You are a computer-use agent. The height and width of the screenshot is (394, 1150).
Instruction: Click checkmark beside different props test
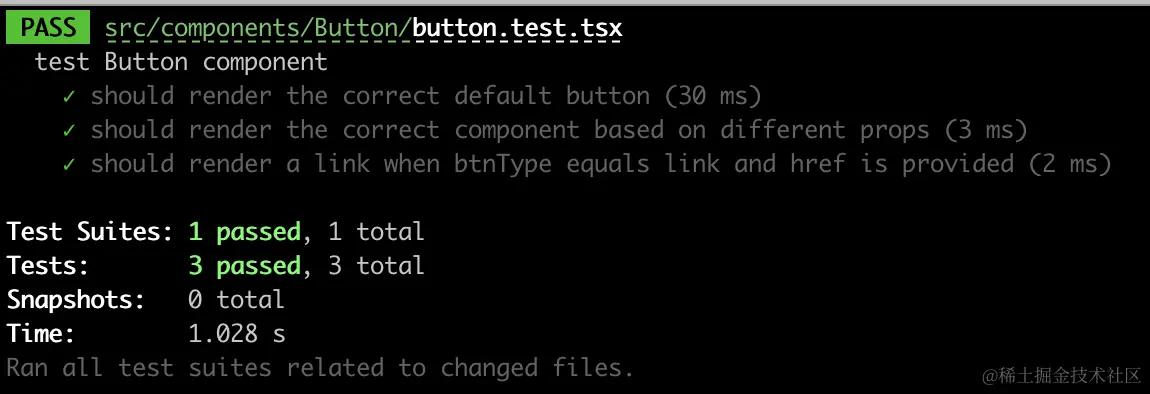[70, 131]
